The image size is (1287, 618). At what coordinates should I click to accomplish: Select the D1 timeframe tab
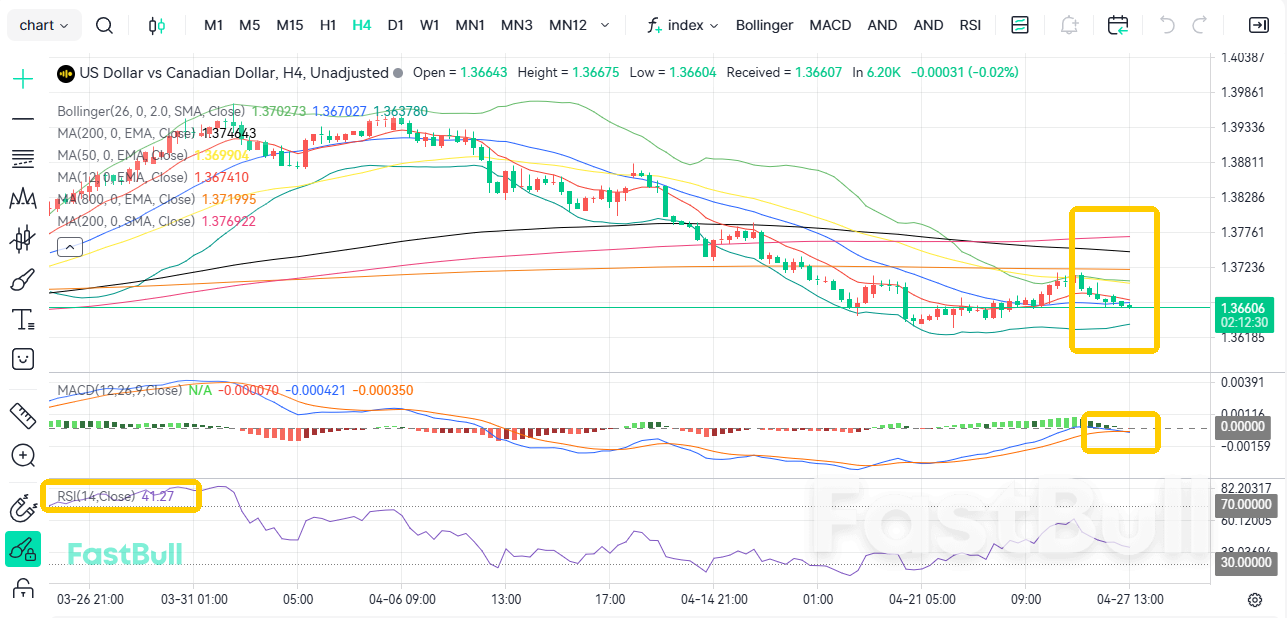click(395, 25)
